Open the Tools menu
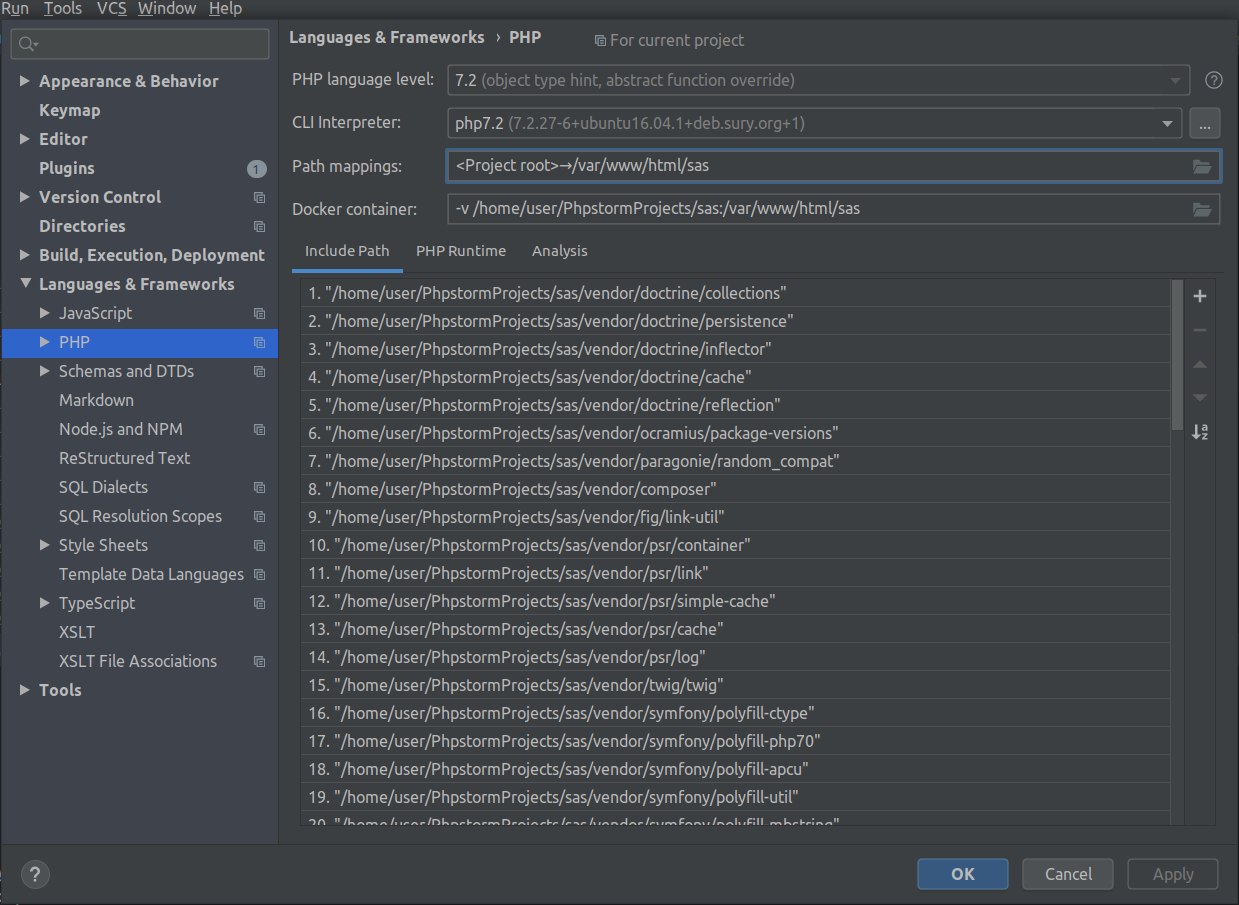 pyautogui.click(x=63, y=9)
